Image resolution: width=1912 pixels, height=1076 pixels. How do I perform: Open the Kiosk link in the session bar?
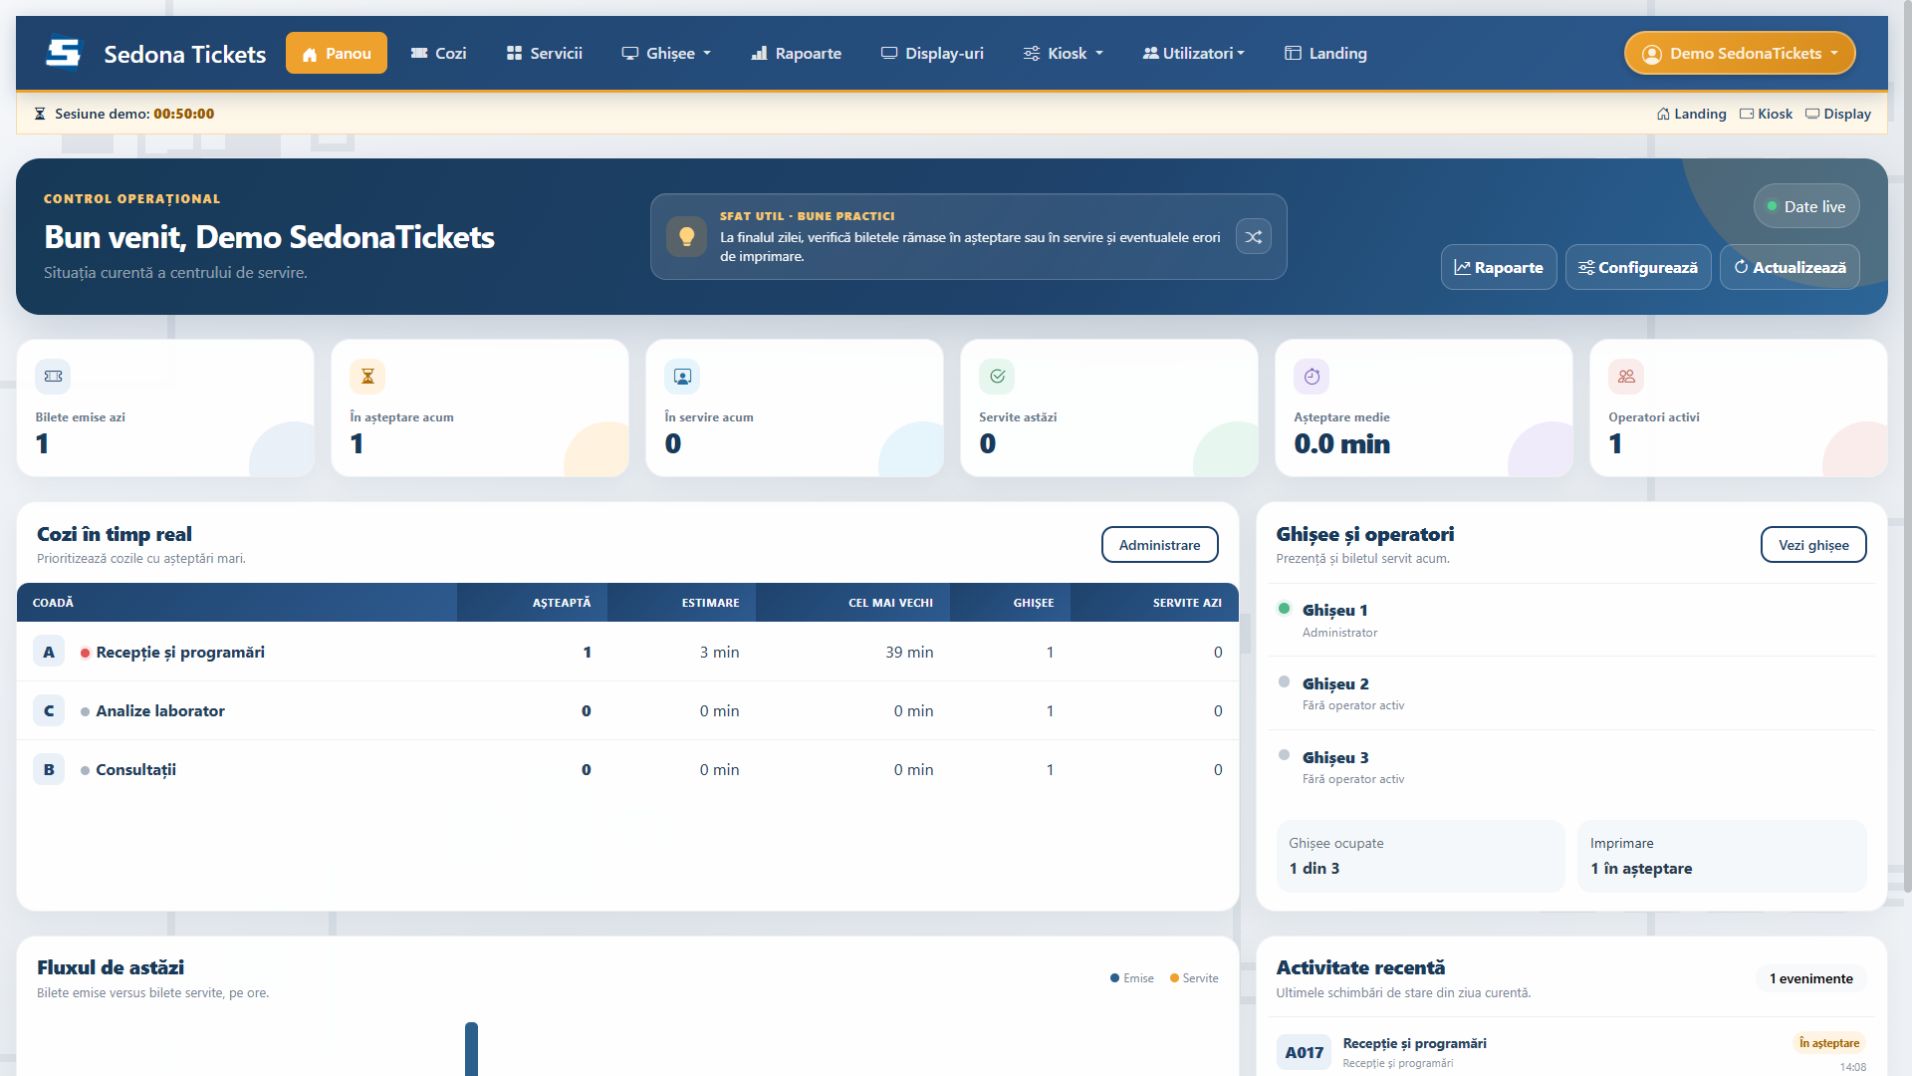click(x=1766, y=113)
